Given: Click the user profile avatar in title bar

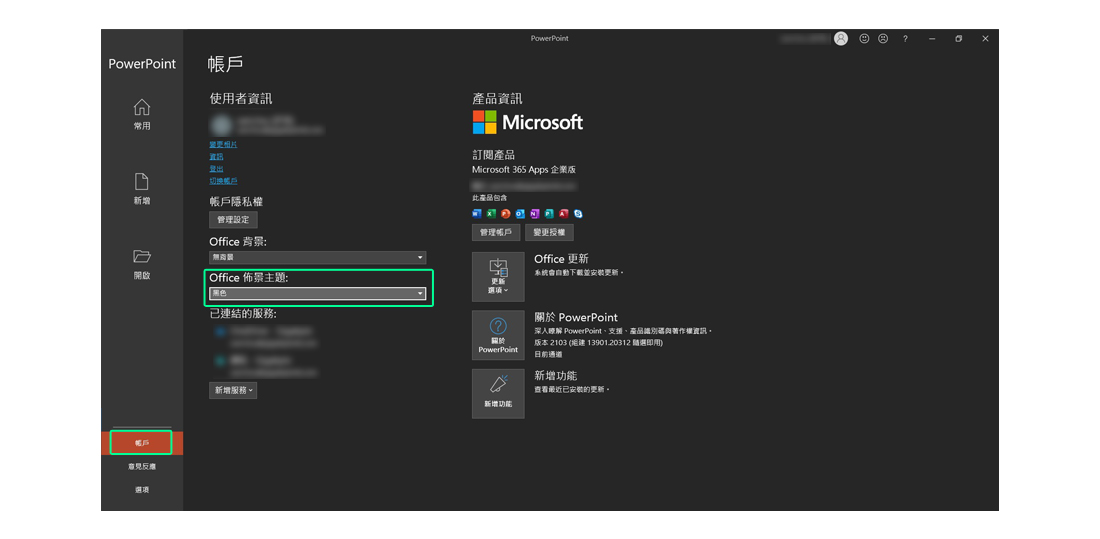Looking at the screenshot, I should pyautogui.click(x=840, y=39).
